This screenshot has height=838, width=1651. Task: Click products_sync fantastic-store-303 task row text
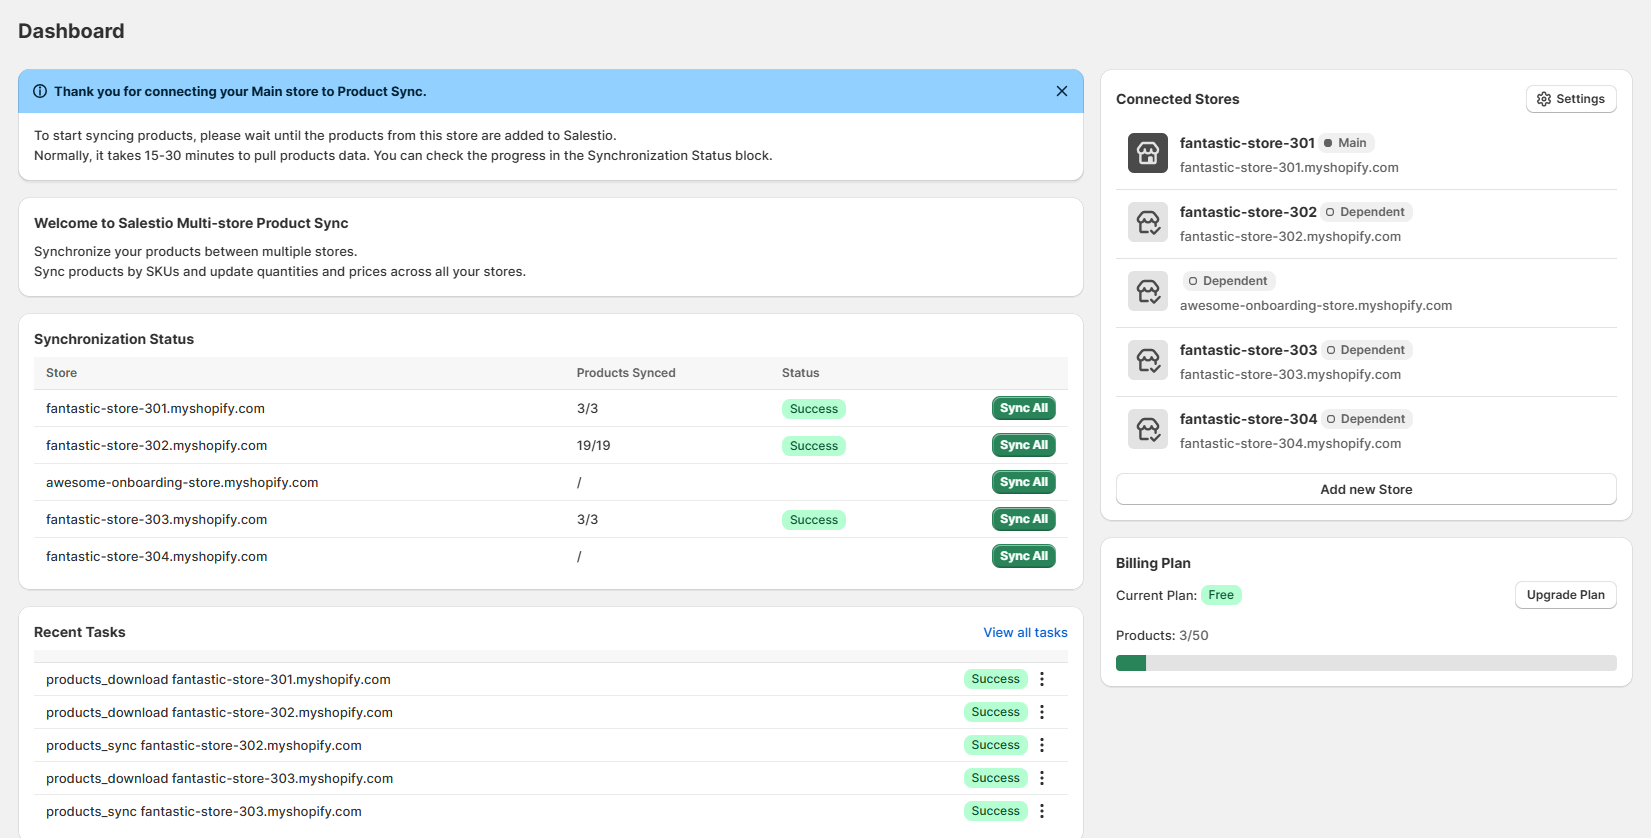[204, 811]
